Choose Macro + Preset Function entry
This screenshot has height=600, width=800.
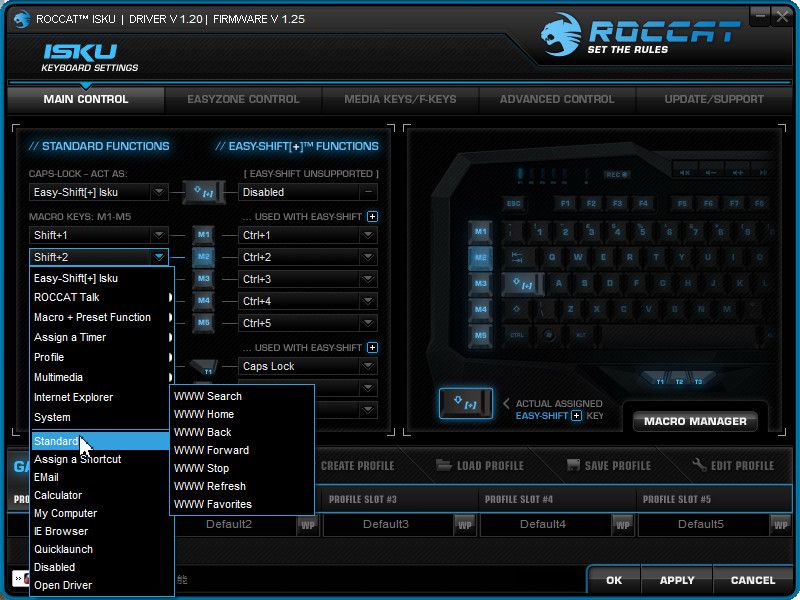click(102, 317)
